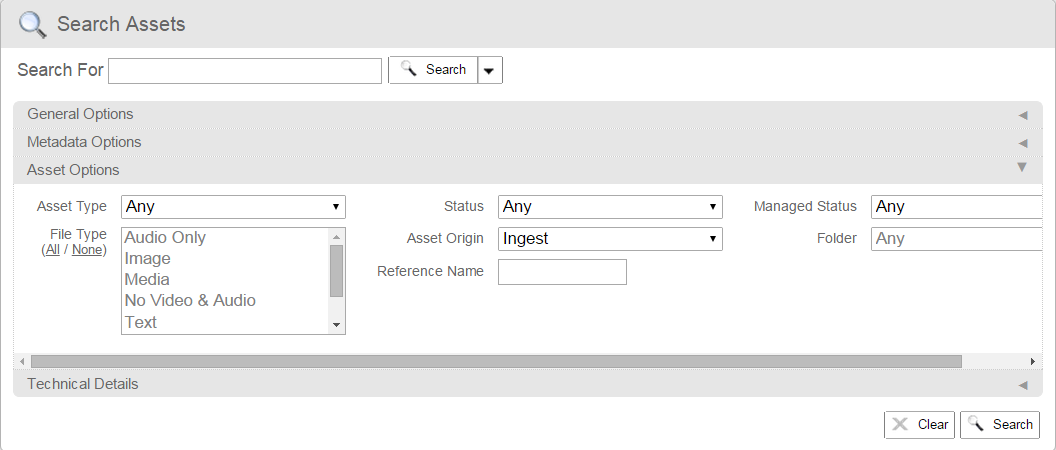Click the Folder input field
The width and height of the screenshot is (1056, 450).
pos(956,239)
